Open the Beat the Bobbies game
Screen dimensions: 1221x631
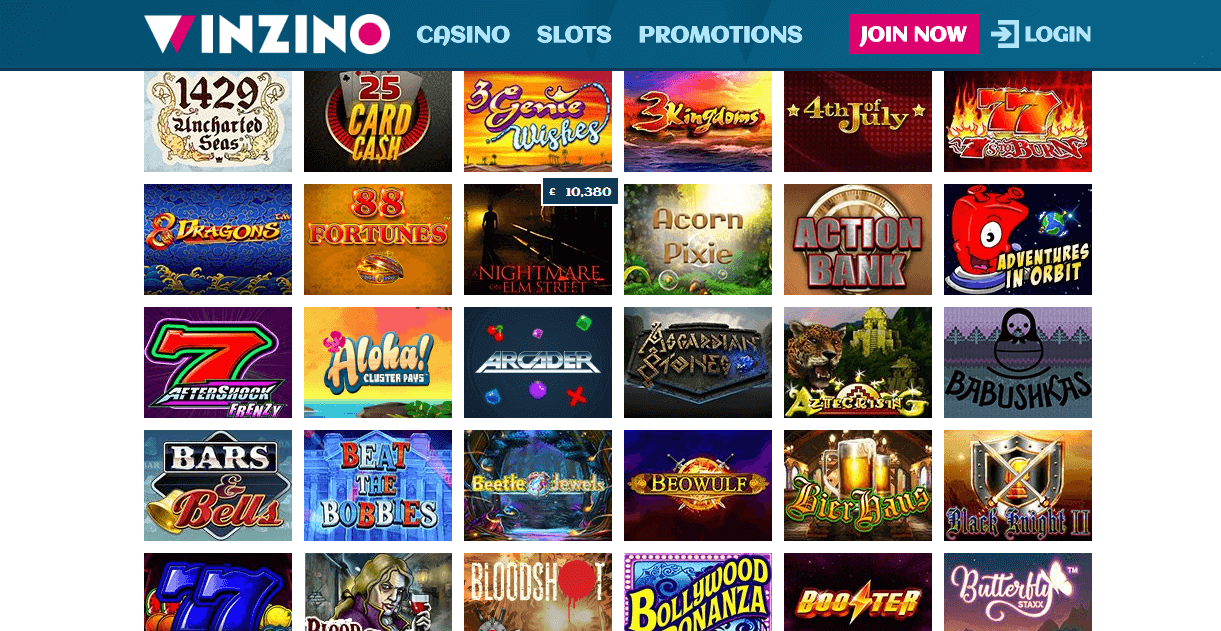pyautogui.click(x=378, y=486)
